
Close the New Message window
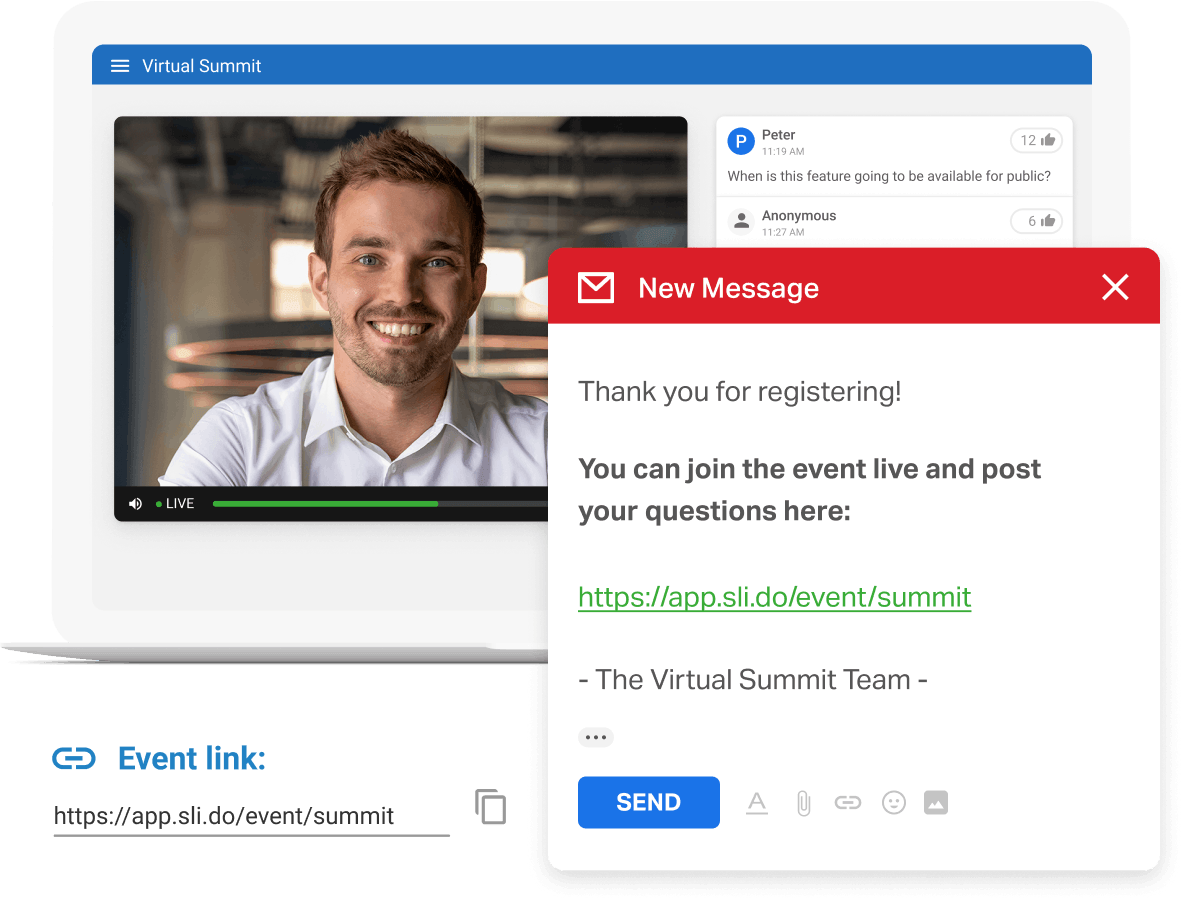(1115, 288)
